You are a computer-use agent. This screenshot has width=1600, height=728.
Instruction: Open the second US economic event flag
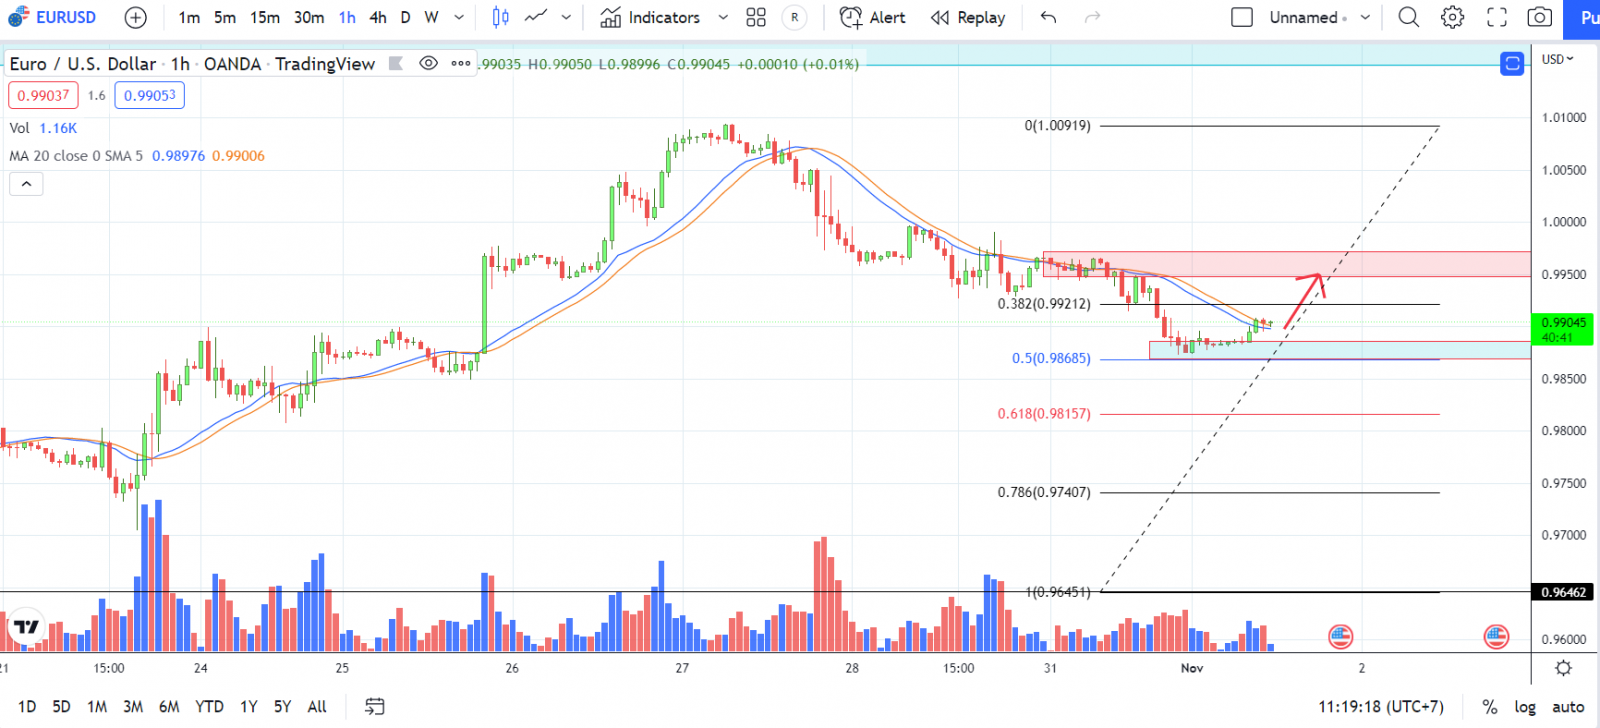(1496, 636)
